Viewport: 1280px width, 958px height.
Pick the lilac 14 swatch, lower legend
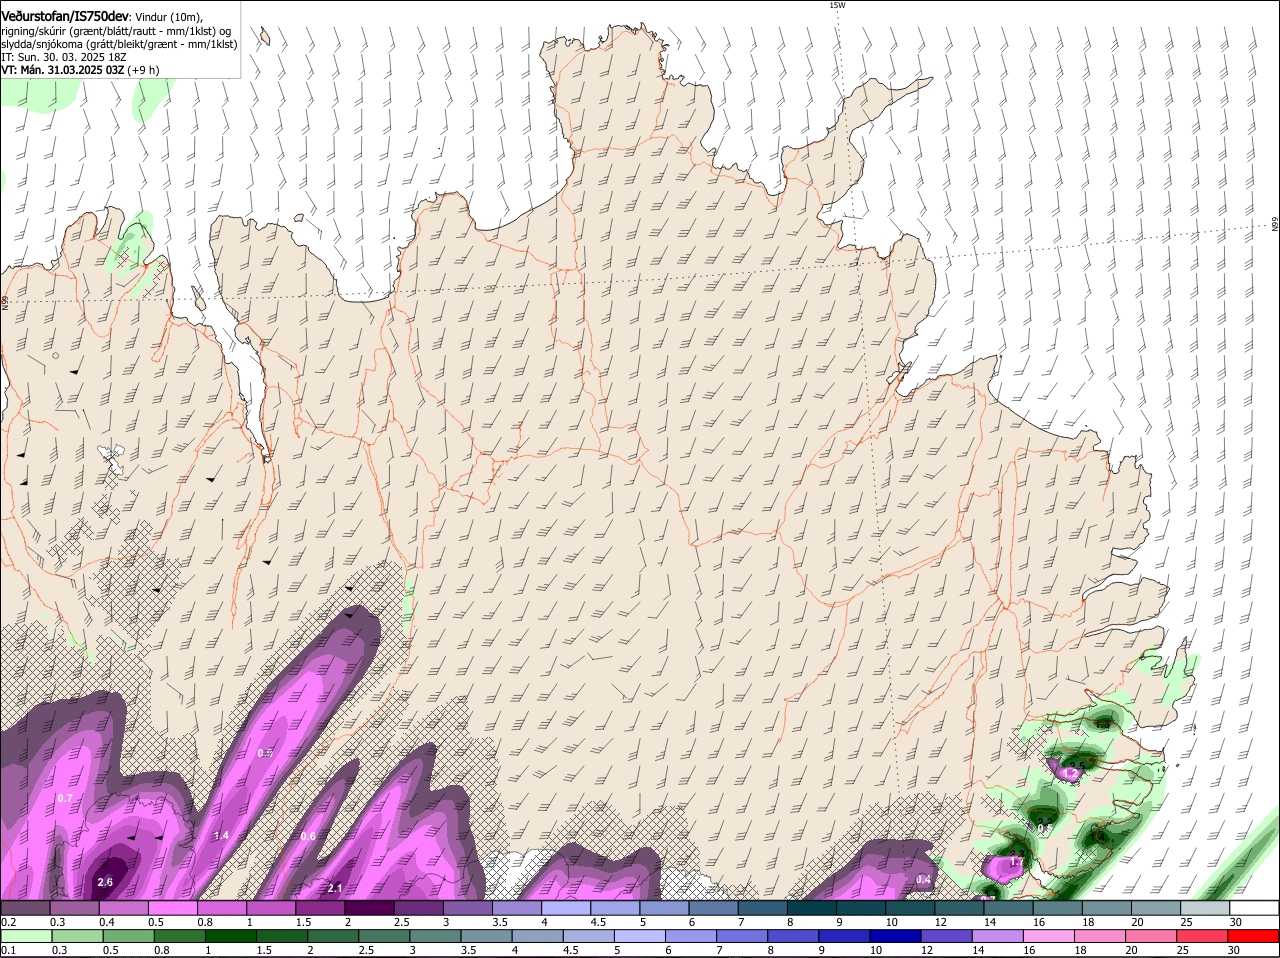(x=1000, y=936)
